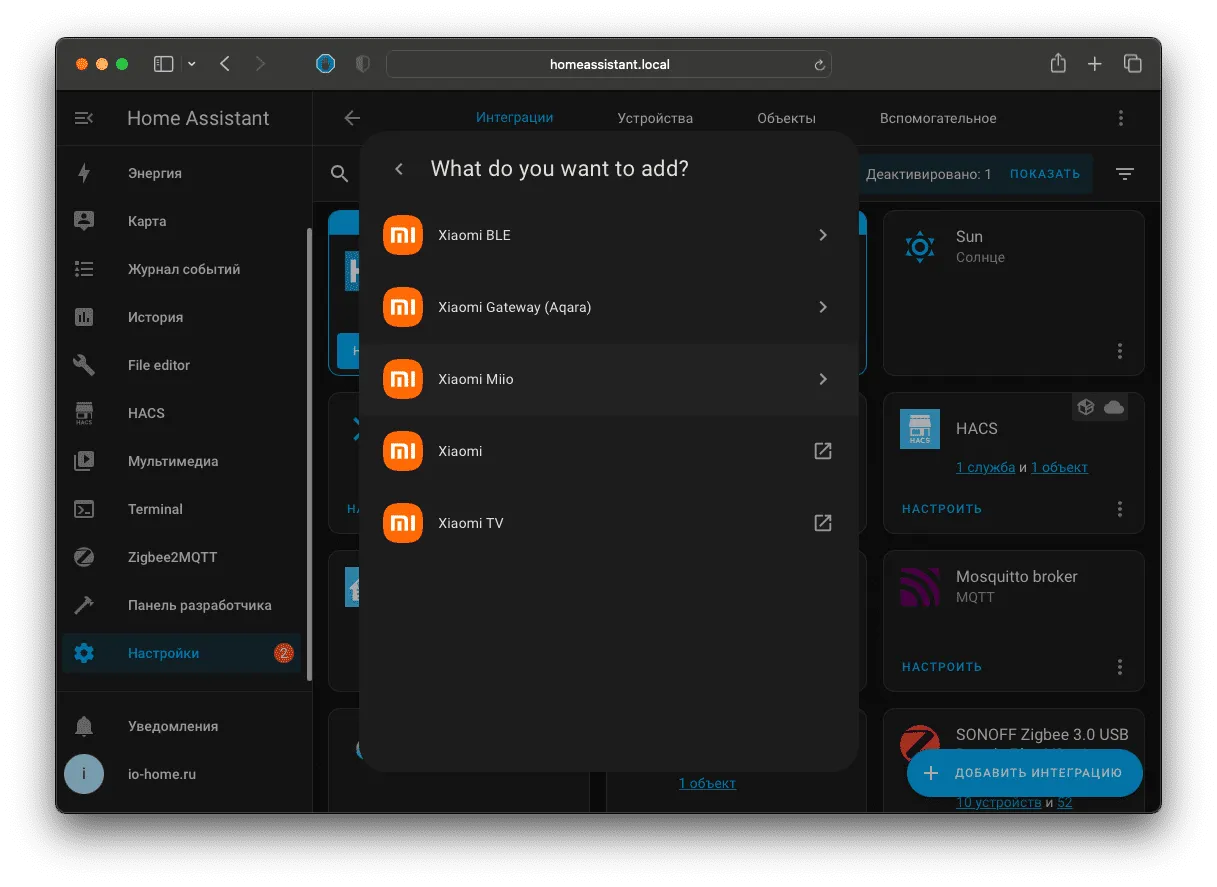Click the Sun integration card icon
This screenshot has height=887, width=1217.
click(919, 247)
